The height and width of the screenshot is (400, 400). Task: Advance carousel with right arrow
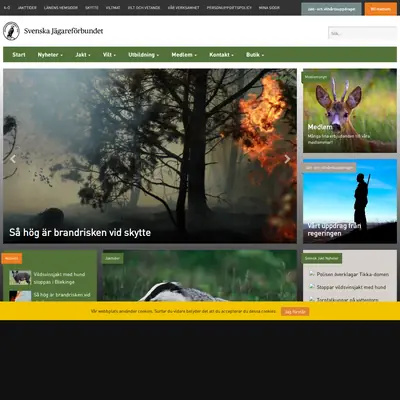click(287, 159)
